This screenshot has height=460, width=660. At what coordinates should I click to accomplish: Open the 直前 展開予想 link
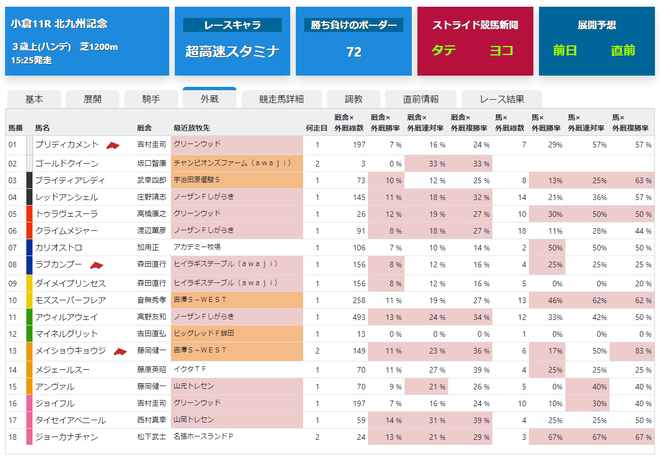coord(623,51)
